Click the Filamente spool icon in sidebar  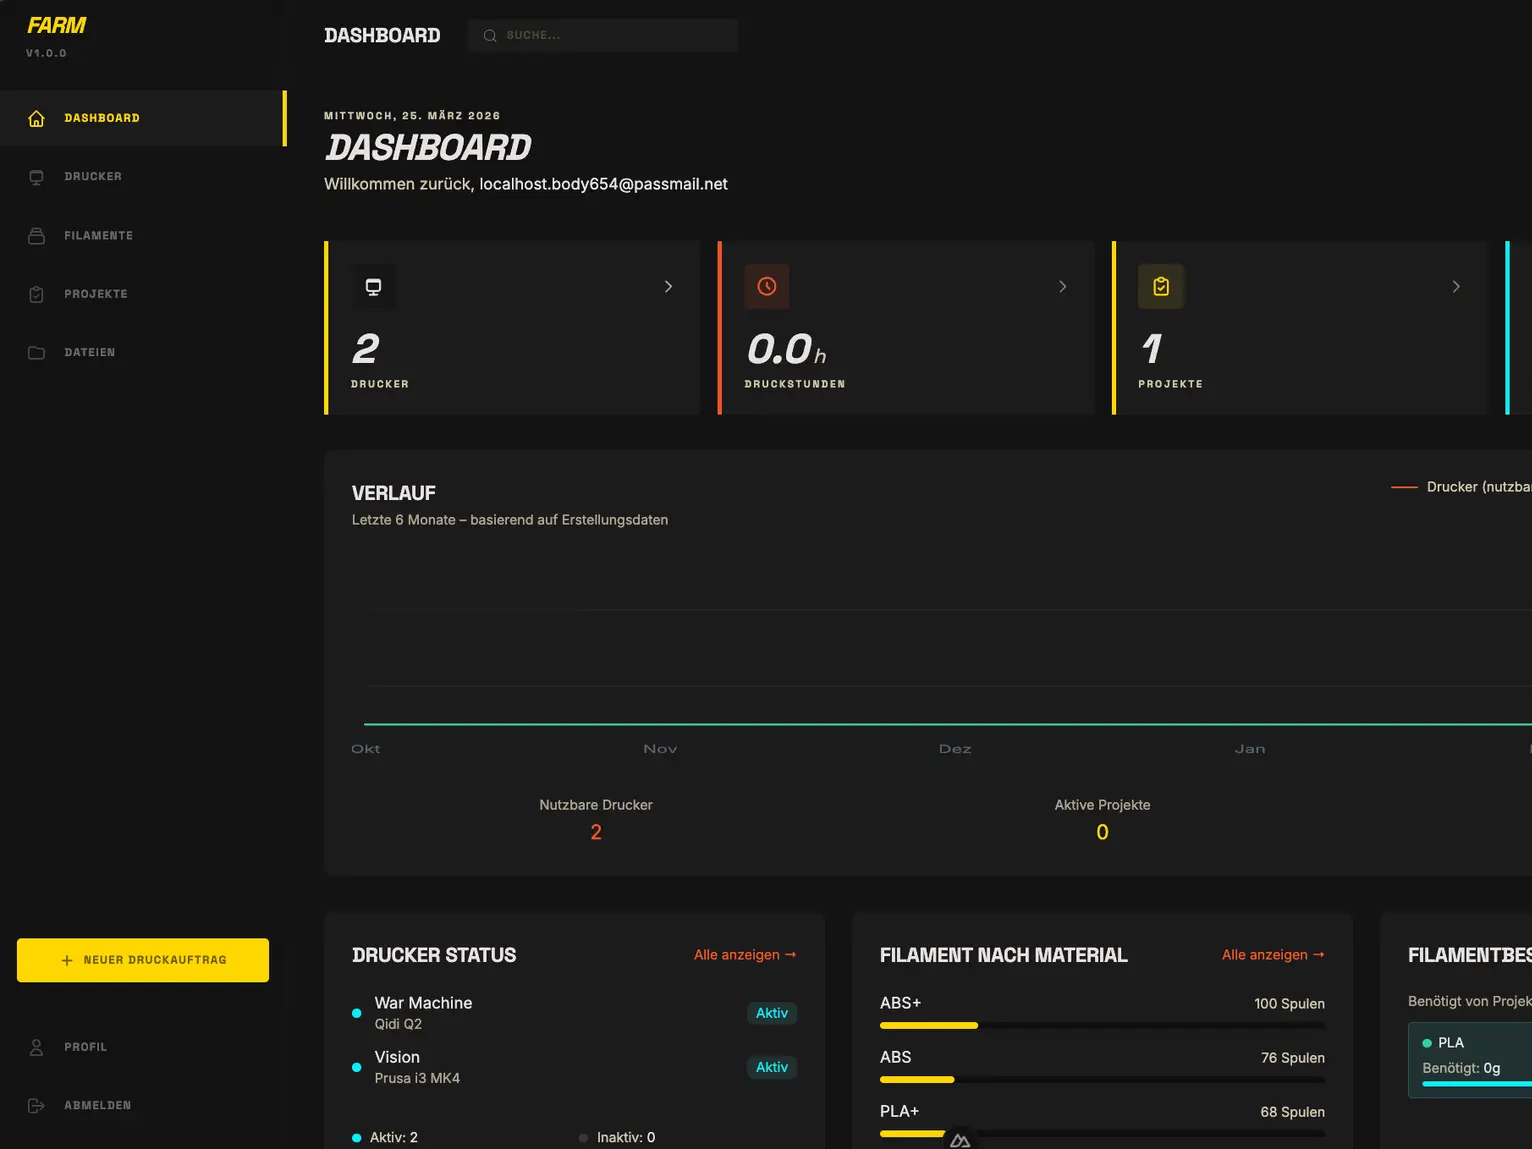37,236
